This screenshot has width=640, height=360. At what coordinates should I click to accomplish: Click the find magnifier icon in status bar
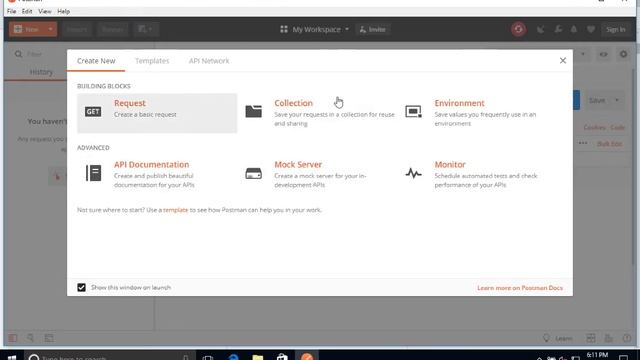point(30,338)
